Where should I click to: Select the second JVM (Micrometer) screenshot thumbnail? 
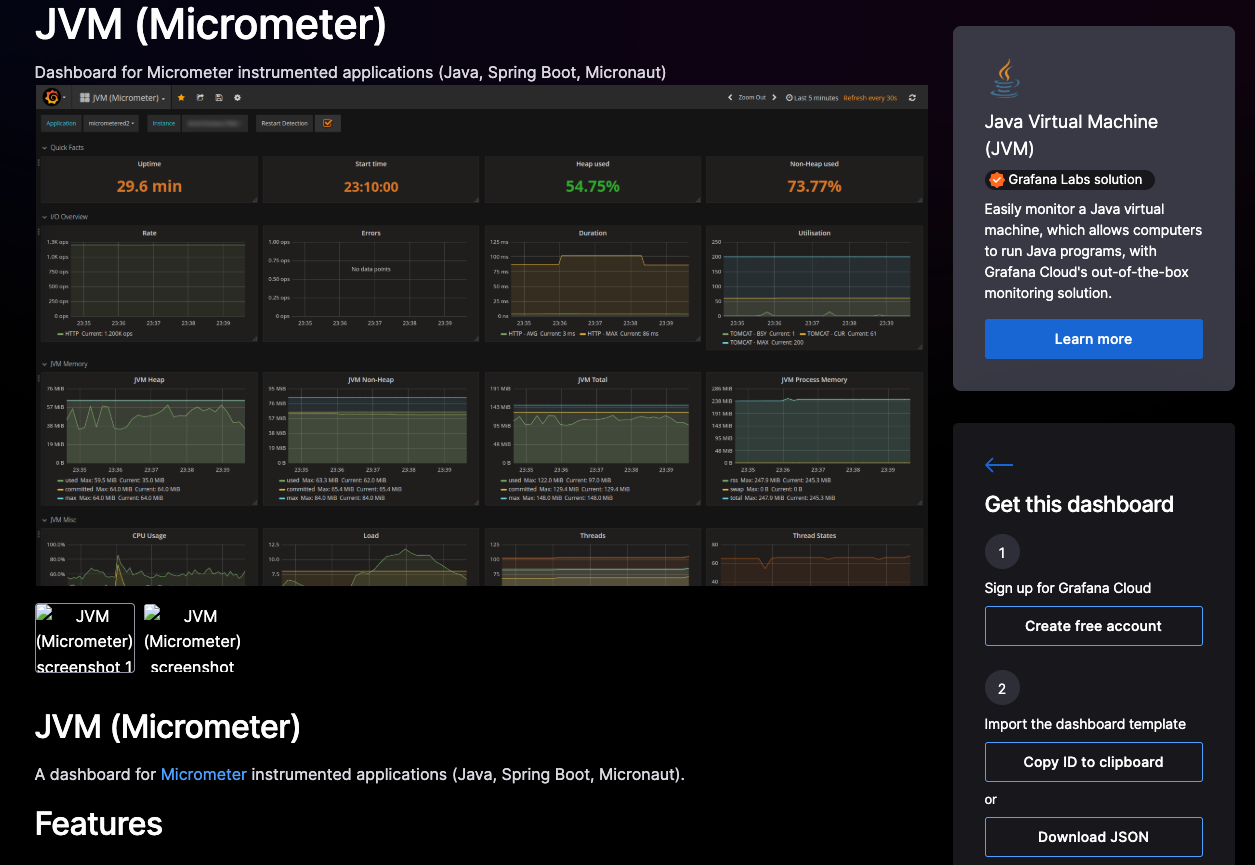click(192, 638)
